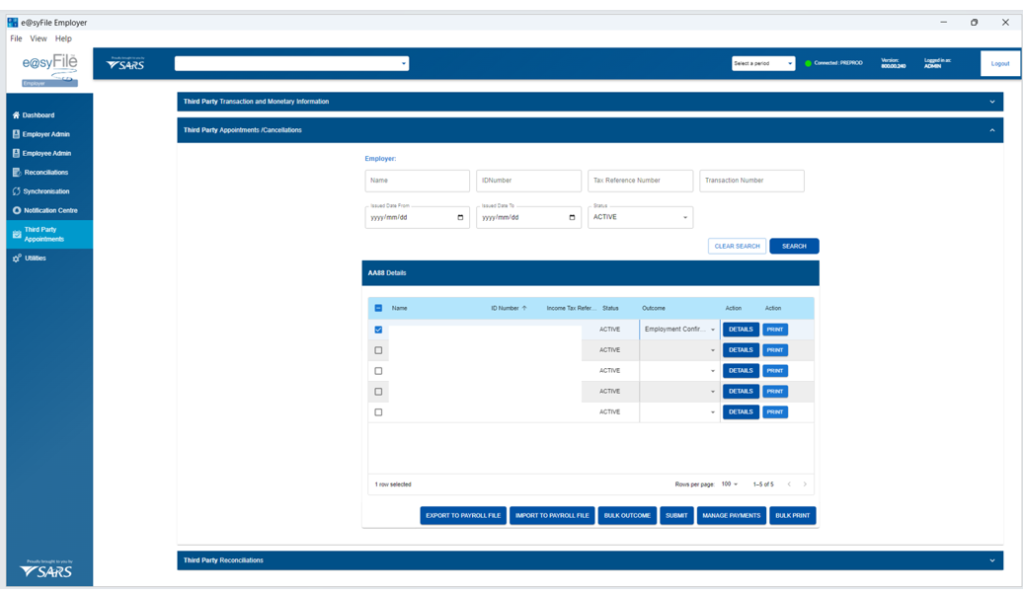The width and height of the screenshot is (1024, 594).
Task: Click EXPORT TO PAYROLL FILE button
Action: click(463, 516)
